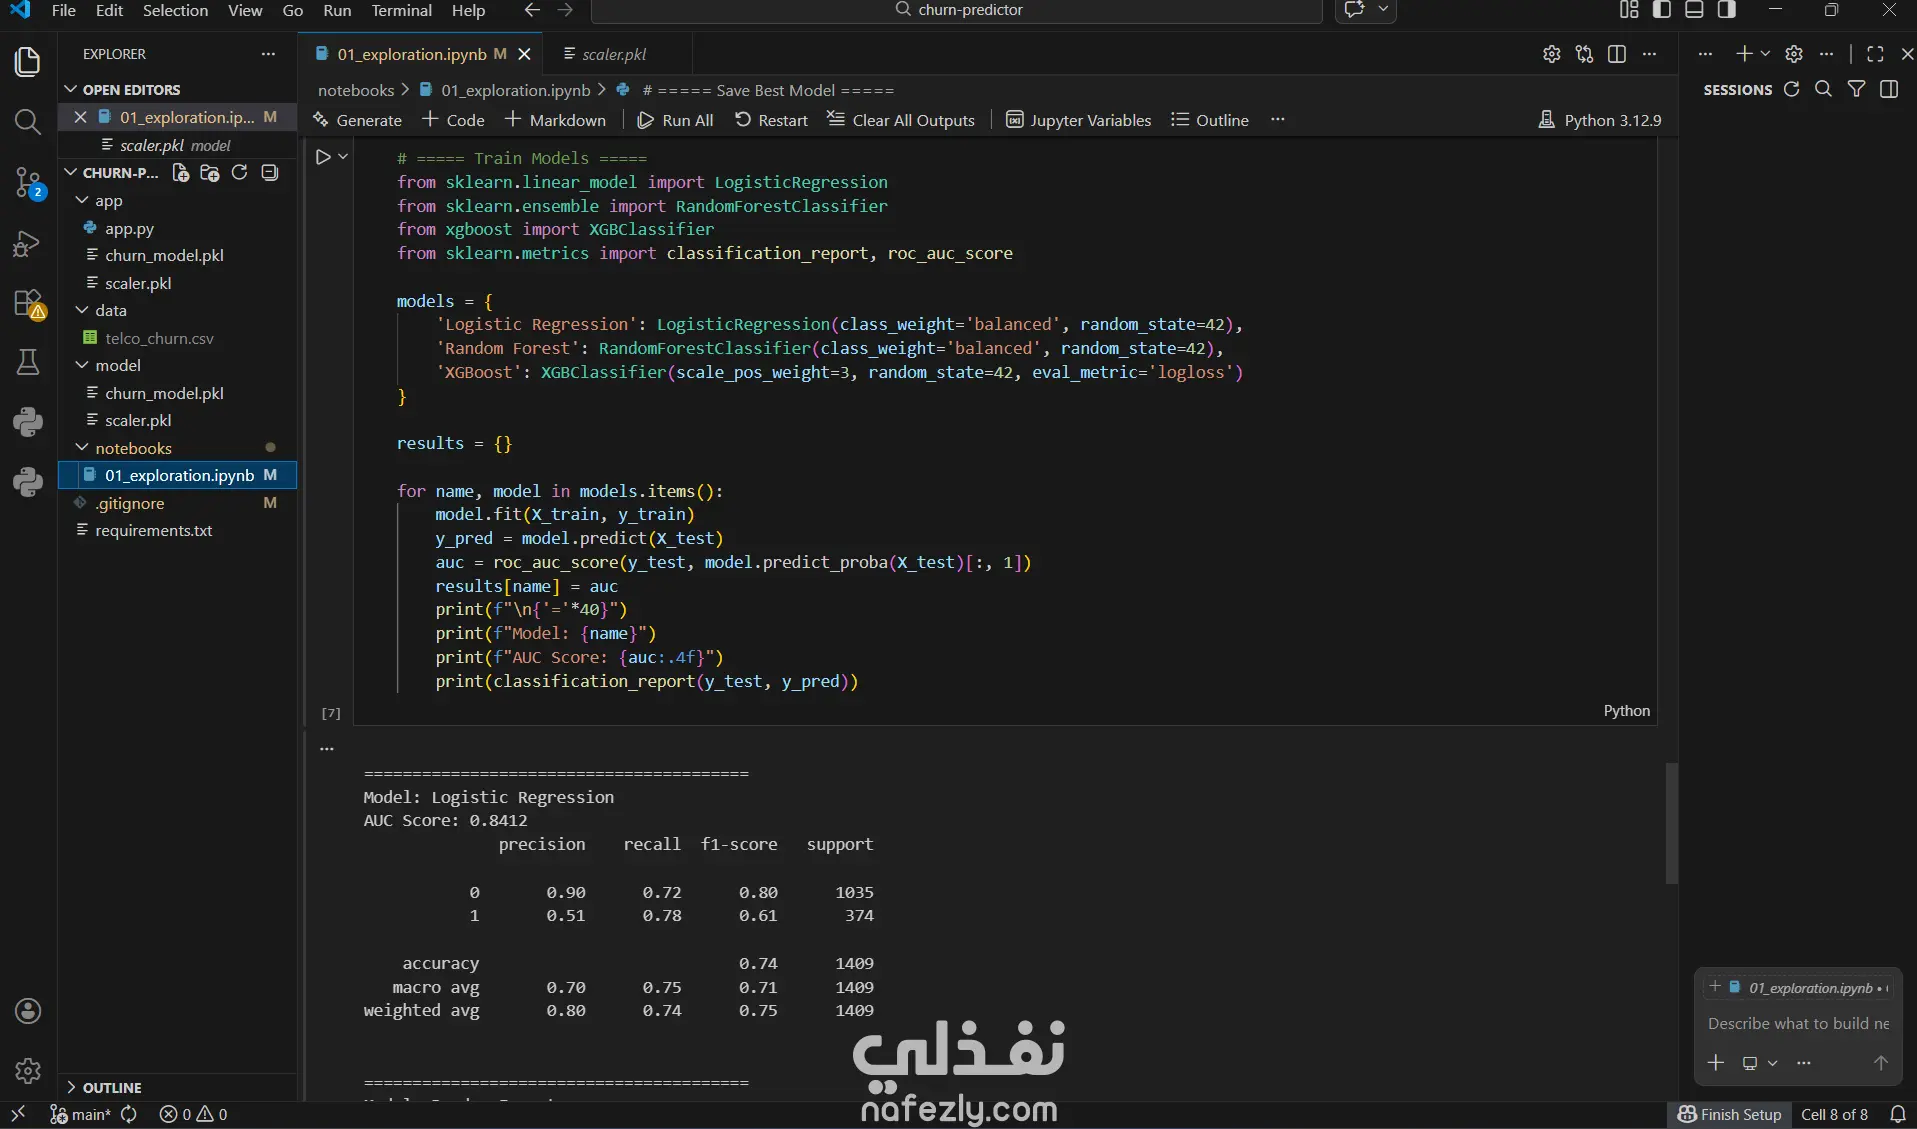1917x1129 pixels.
Task: Open the new chat dropdown arrow
Action: pyautogui.click(x=1765, y=54)
